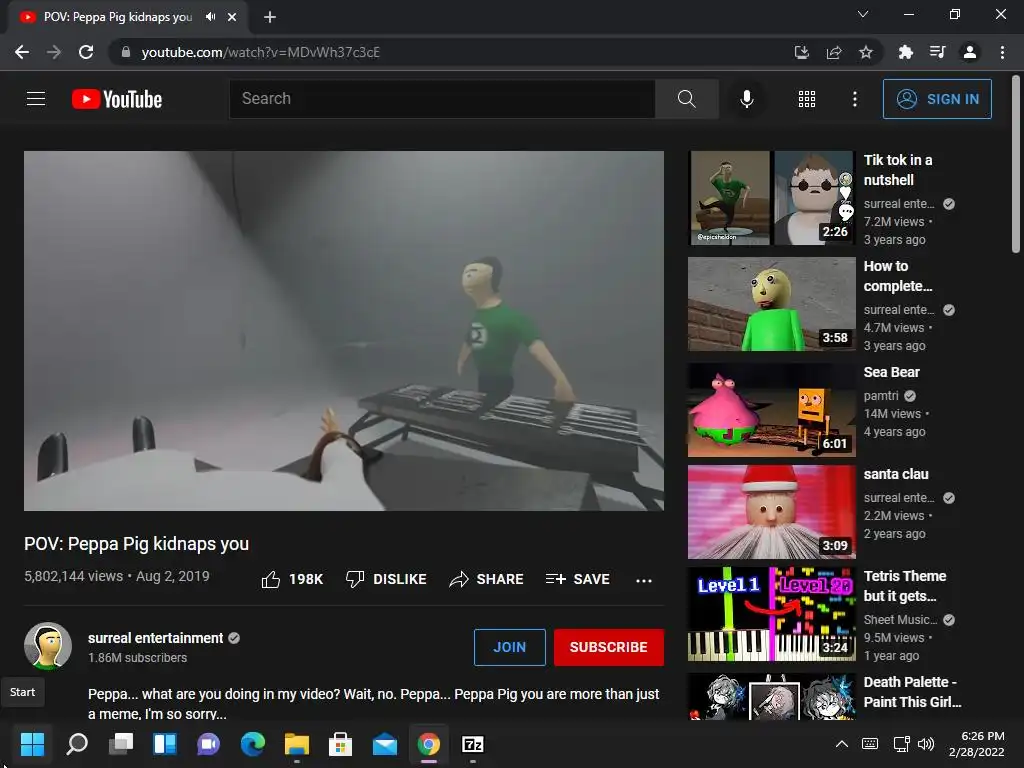
Task: Save the video to a playlist
Action: [x=577, y=579]
